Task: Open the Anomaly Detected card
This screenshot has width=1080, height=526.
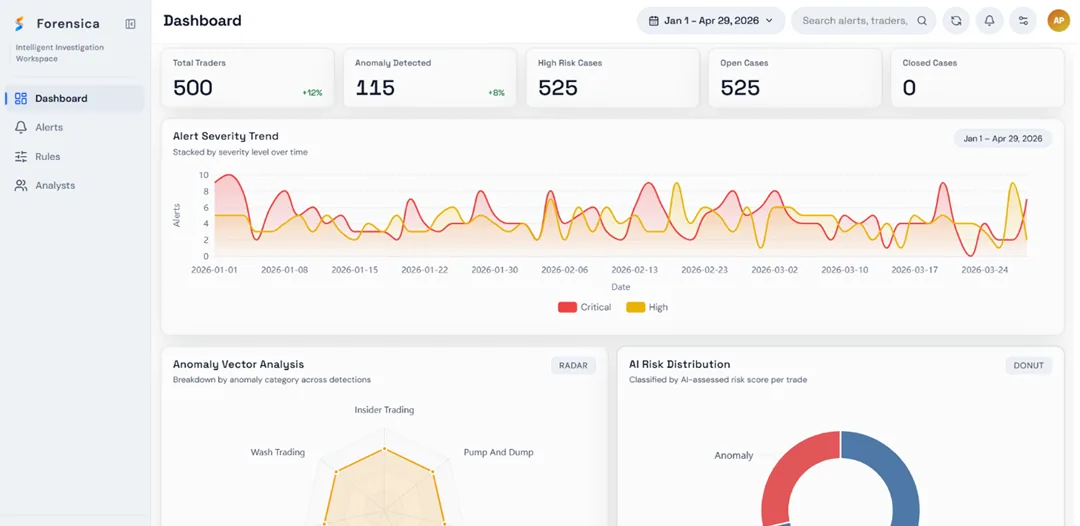Action: (x=430, y=78)
